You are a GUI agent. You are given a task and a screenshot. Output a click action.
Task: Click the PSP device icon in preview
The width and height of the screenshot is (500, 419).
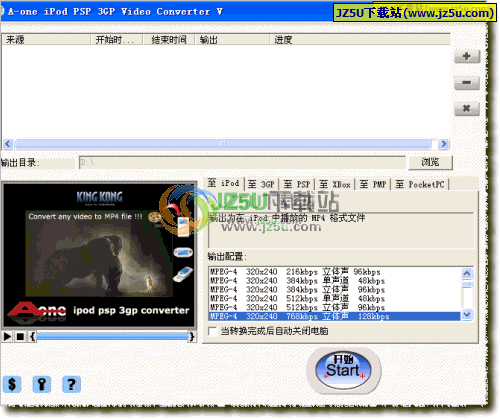click(183, 252)
